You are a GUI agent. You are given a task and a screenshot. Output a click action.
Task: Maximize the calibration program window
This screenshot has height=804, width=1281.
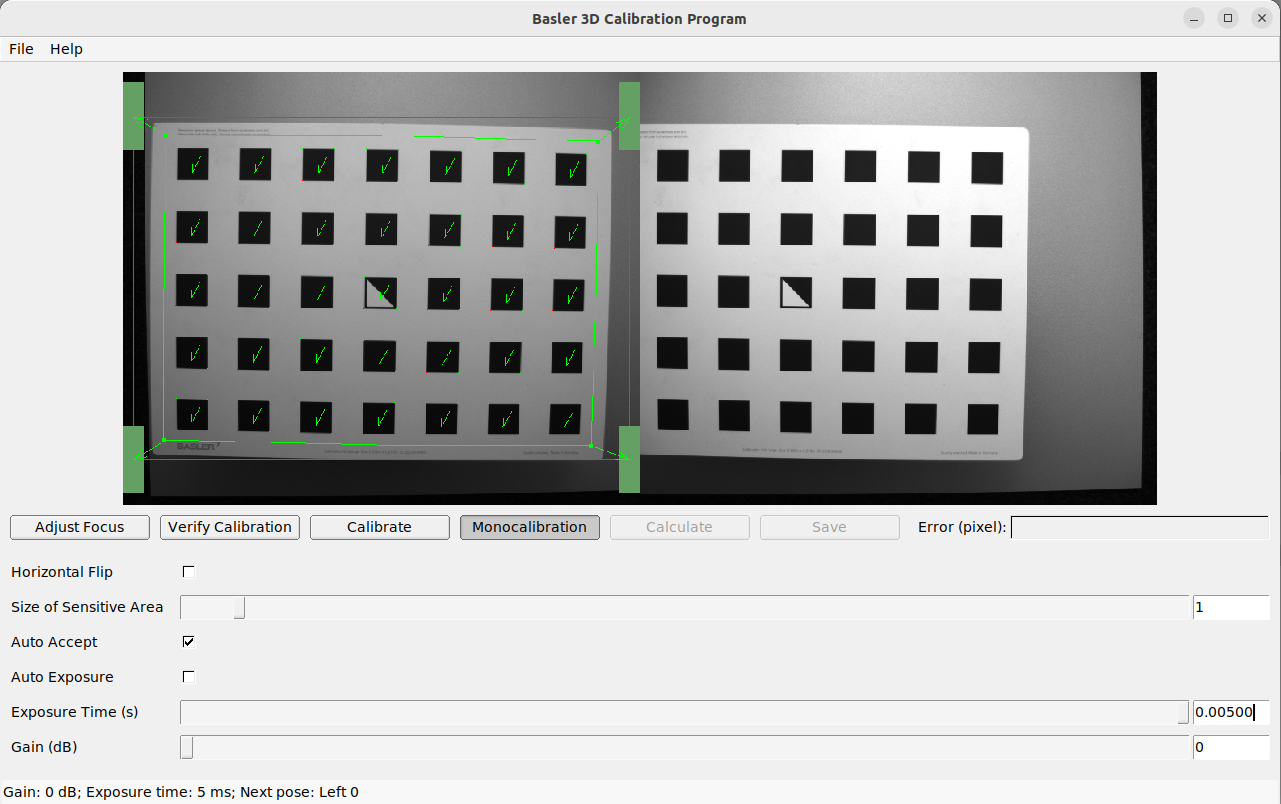point(1228,18)
